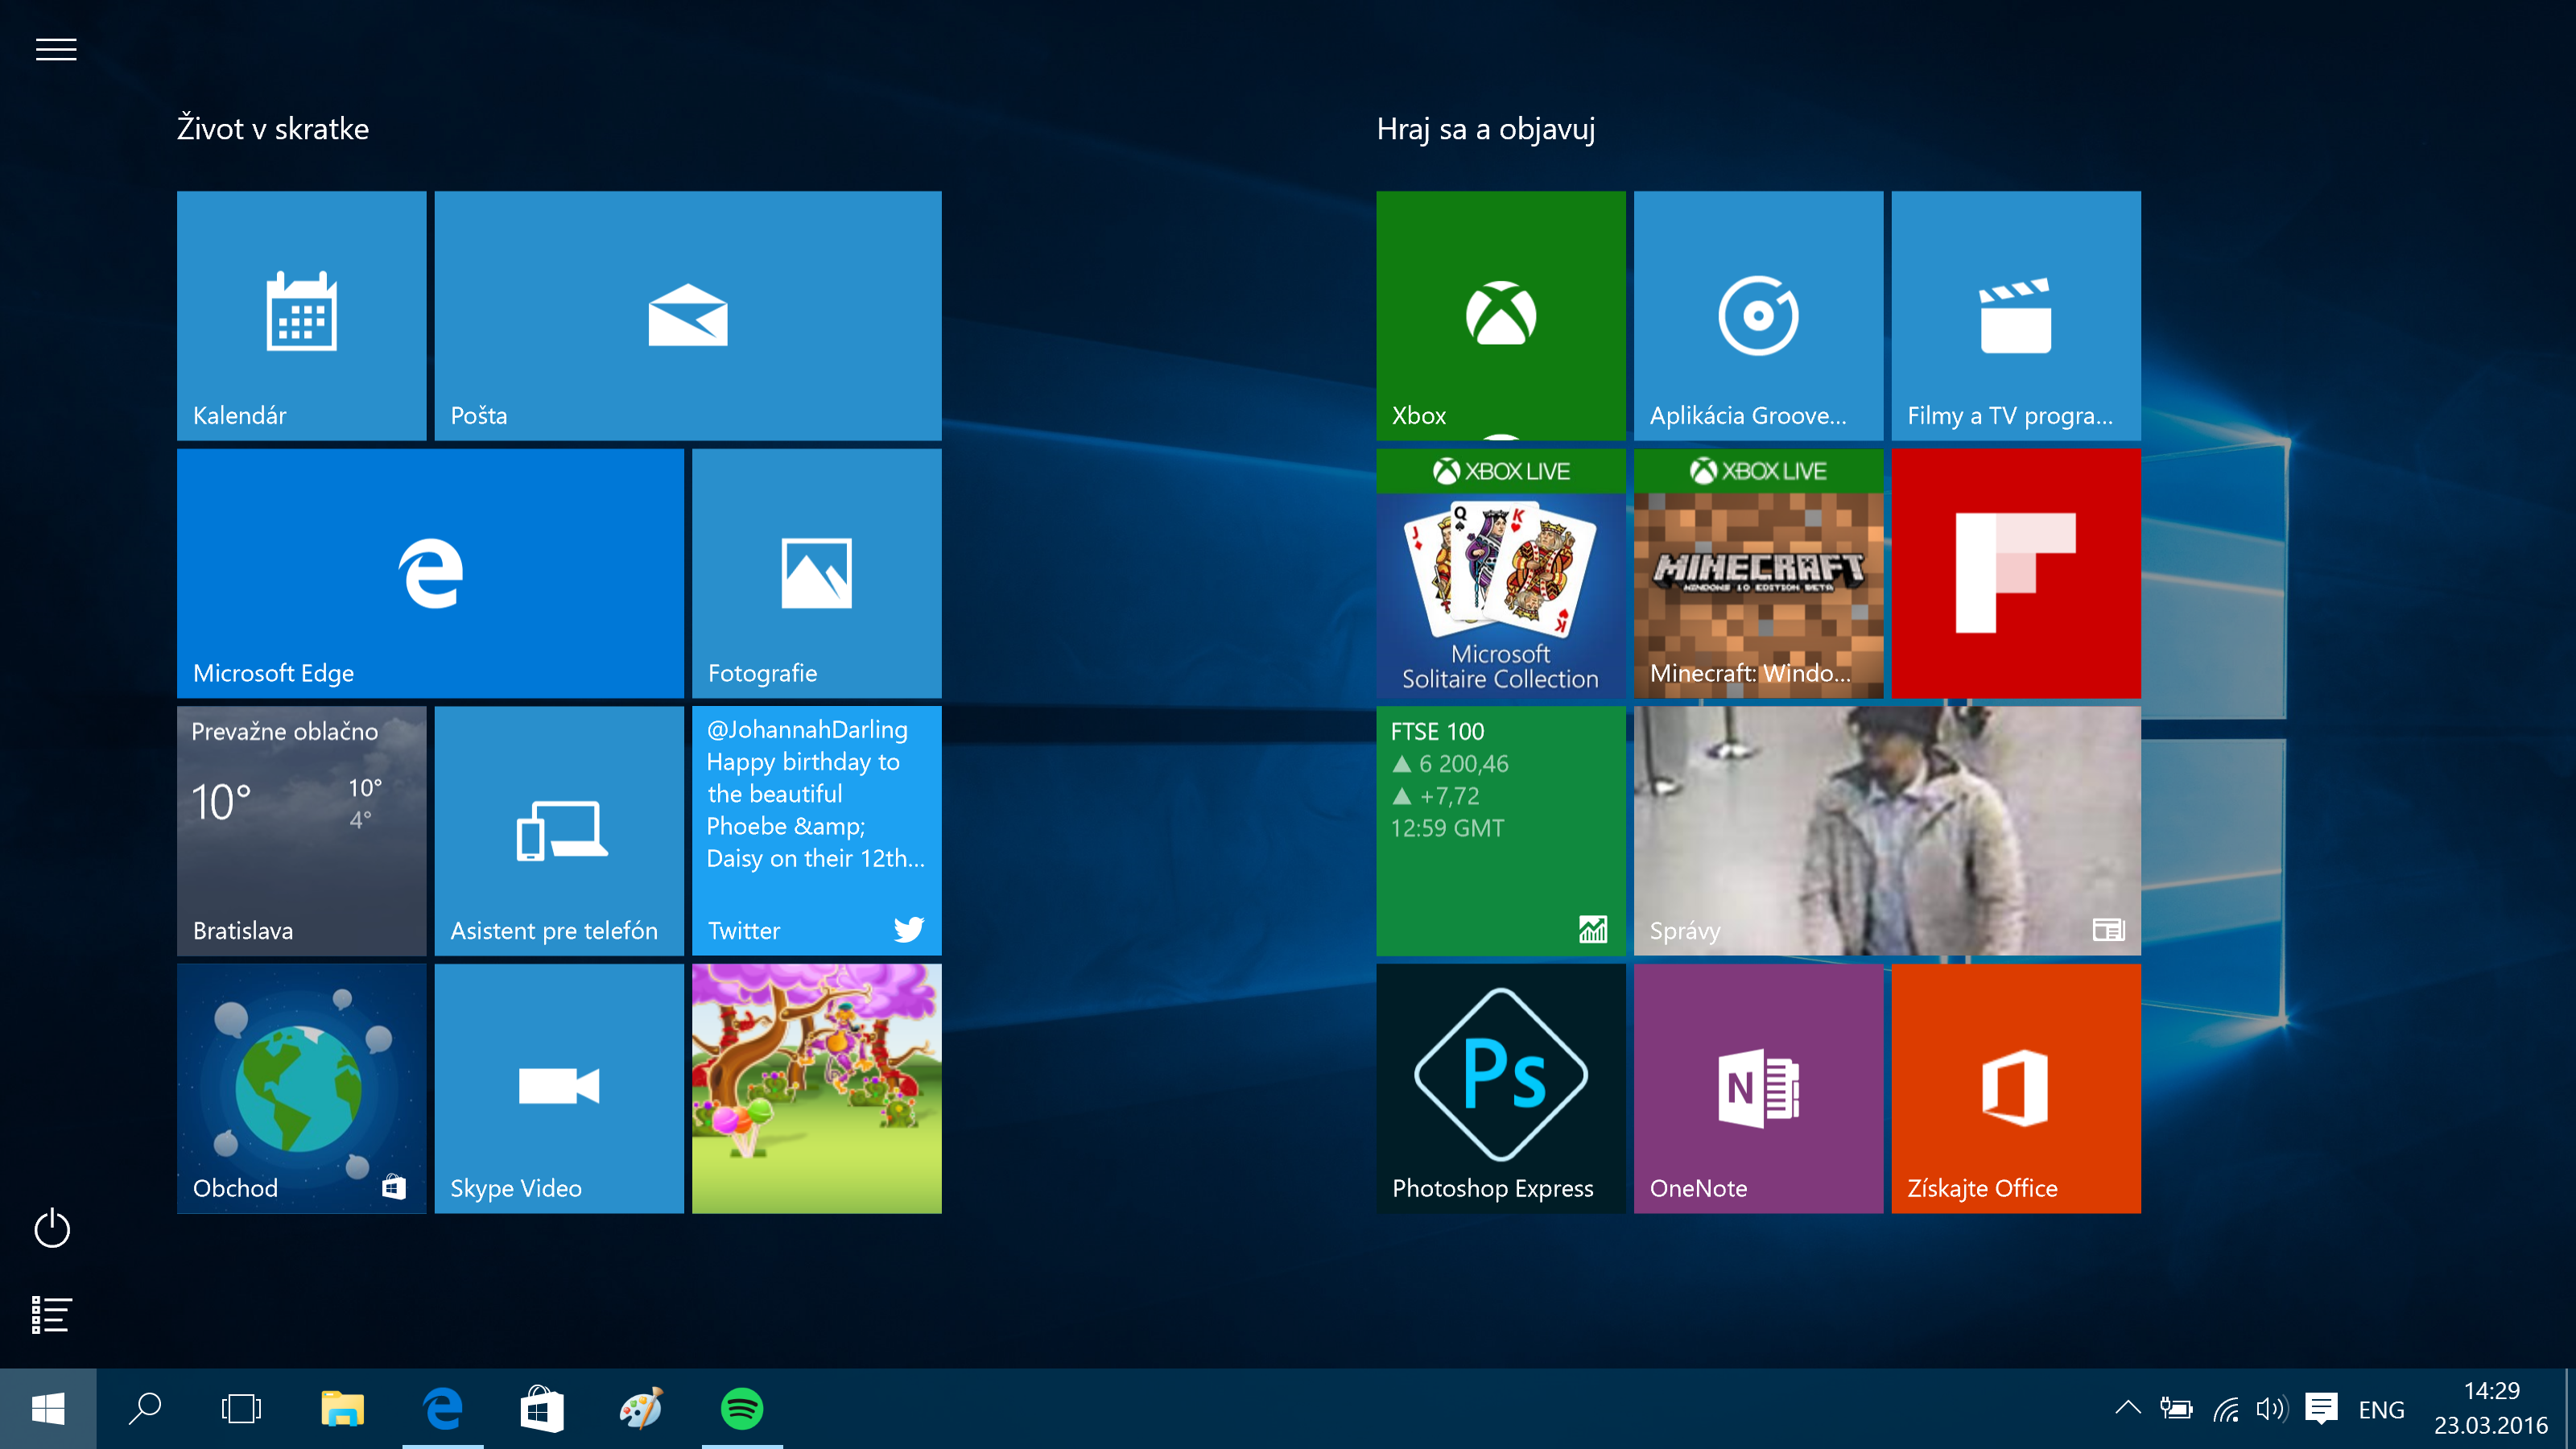Screen dimensions: 2576x1449
Task: Switch to Spotify on the taskbar
Action: coord(742,1408)
